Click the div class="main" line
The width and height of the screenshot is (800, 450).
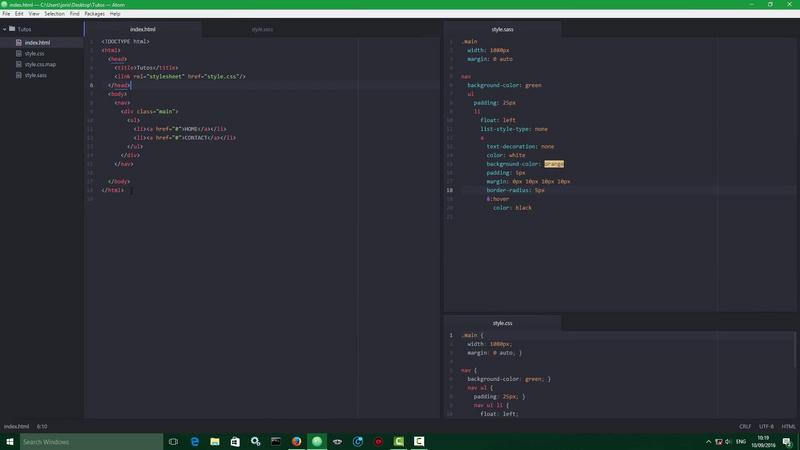149,111
